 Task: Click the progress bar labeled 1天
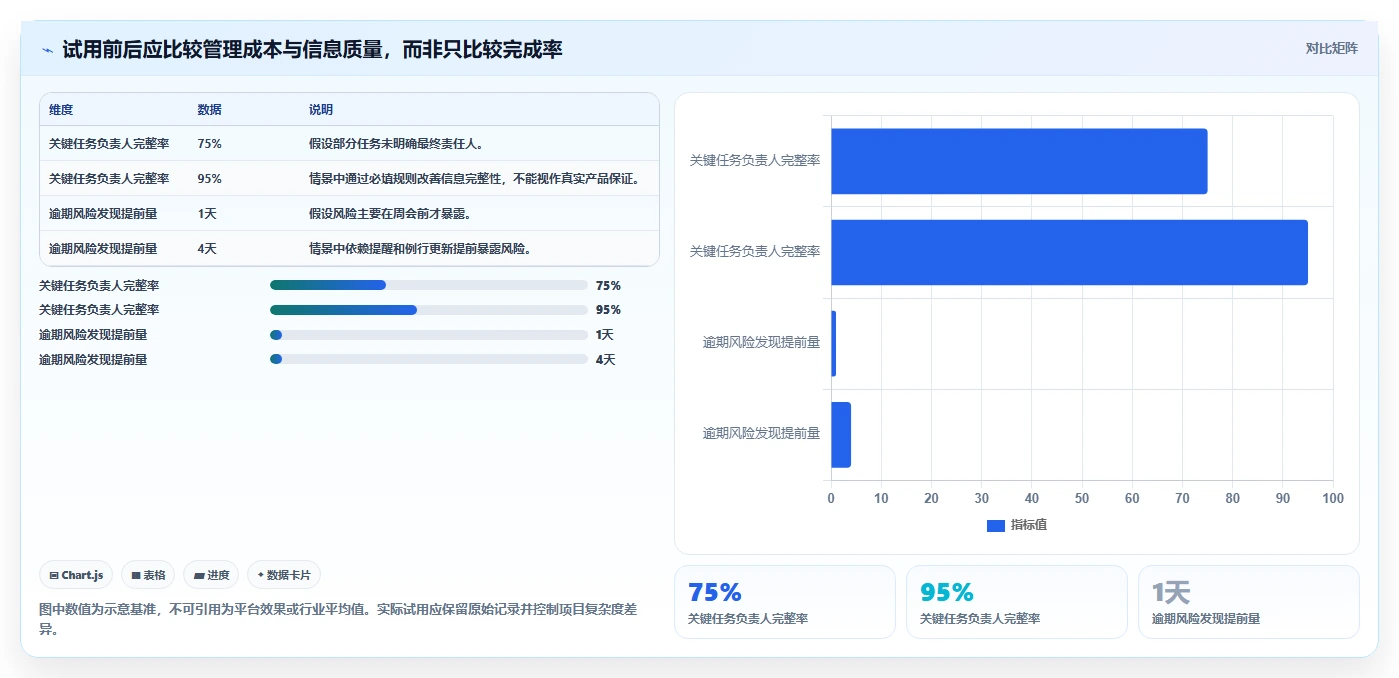[429, 335]
